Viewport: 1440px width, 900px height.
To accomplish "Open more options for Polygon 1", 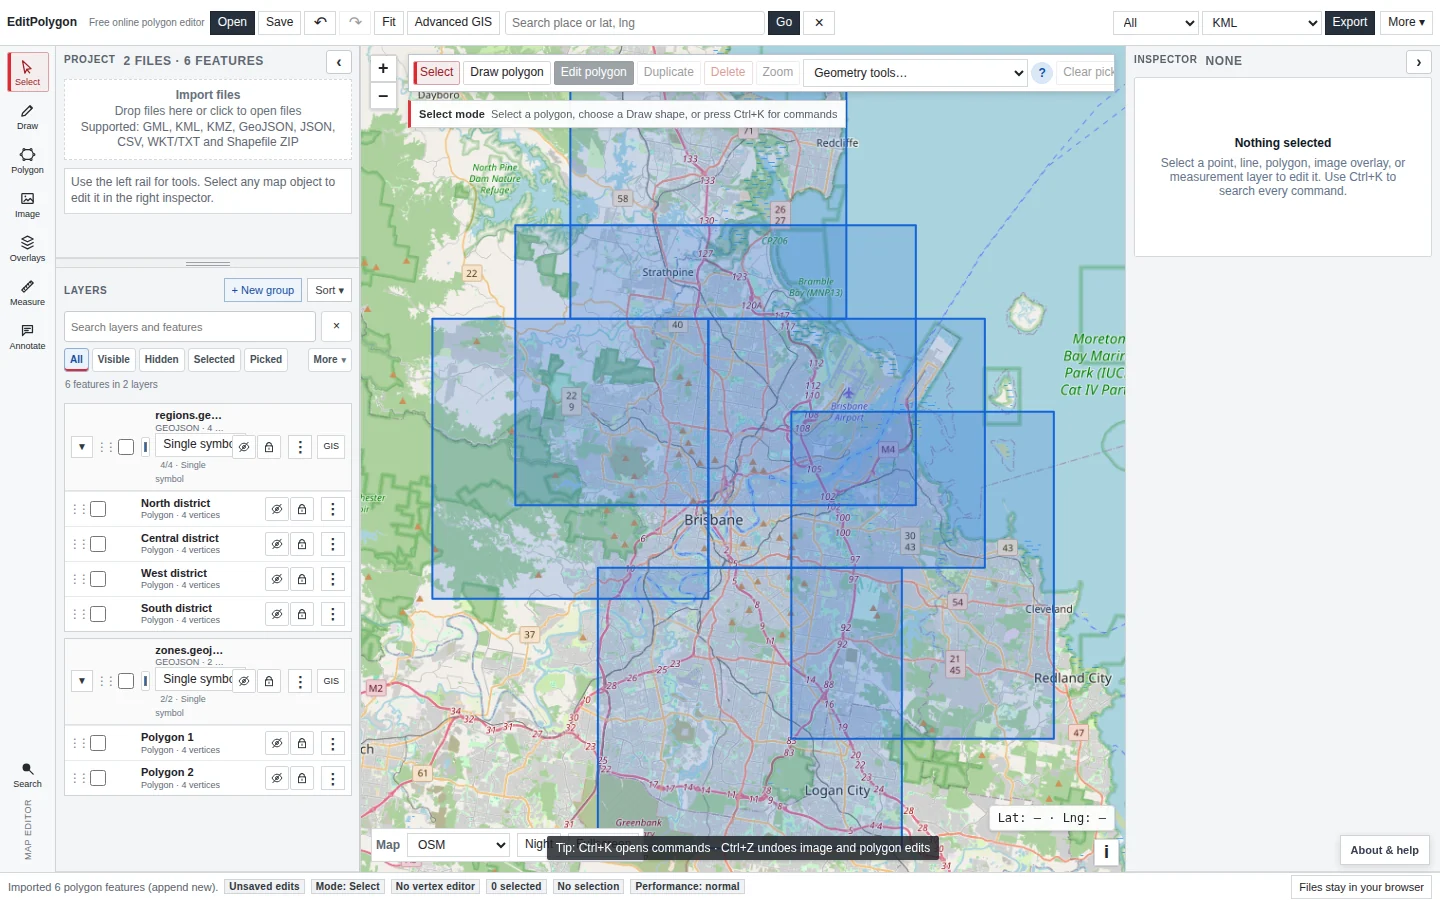I will tap(333, 743).
